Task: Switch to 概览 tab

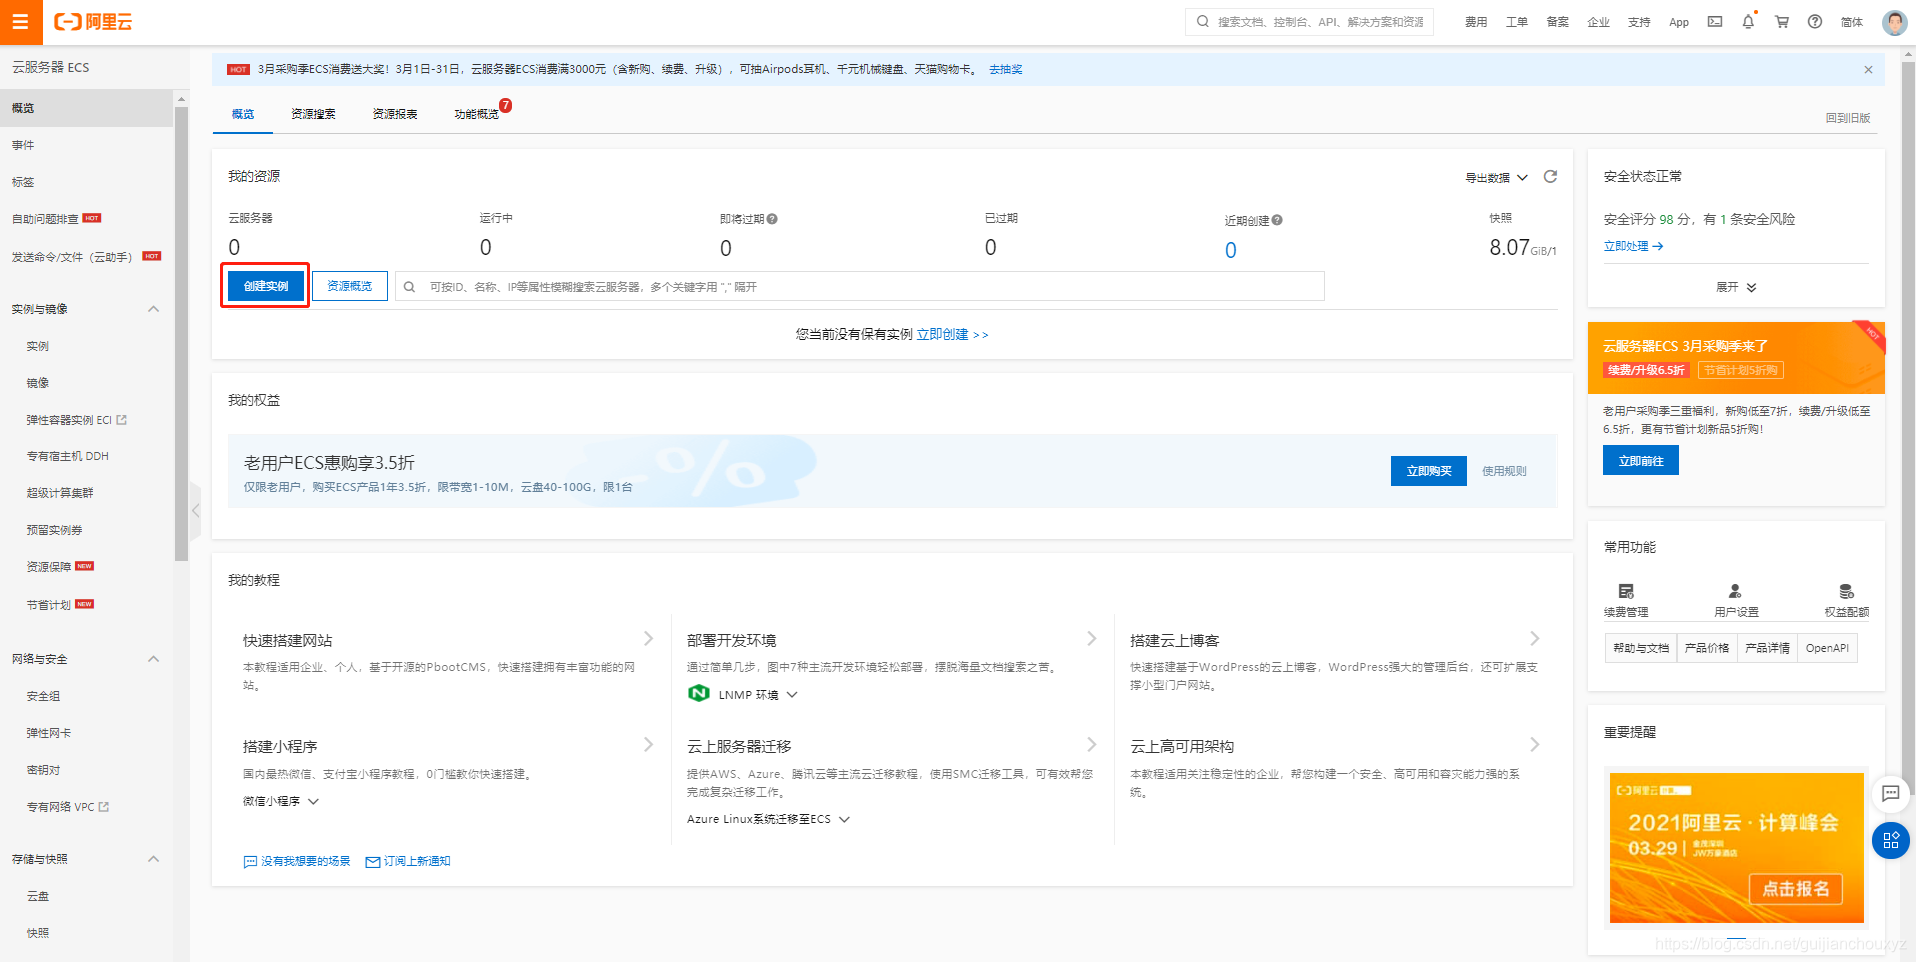Action: [x=243, y=114]
